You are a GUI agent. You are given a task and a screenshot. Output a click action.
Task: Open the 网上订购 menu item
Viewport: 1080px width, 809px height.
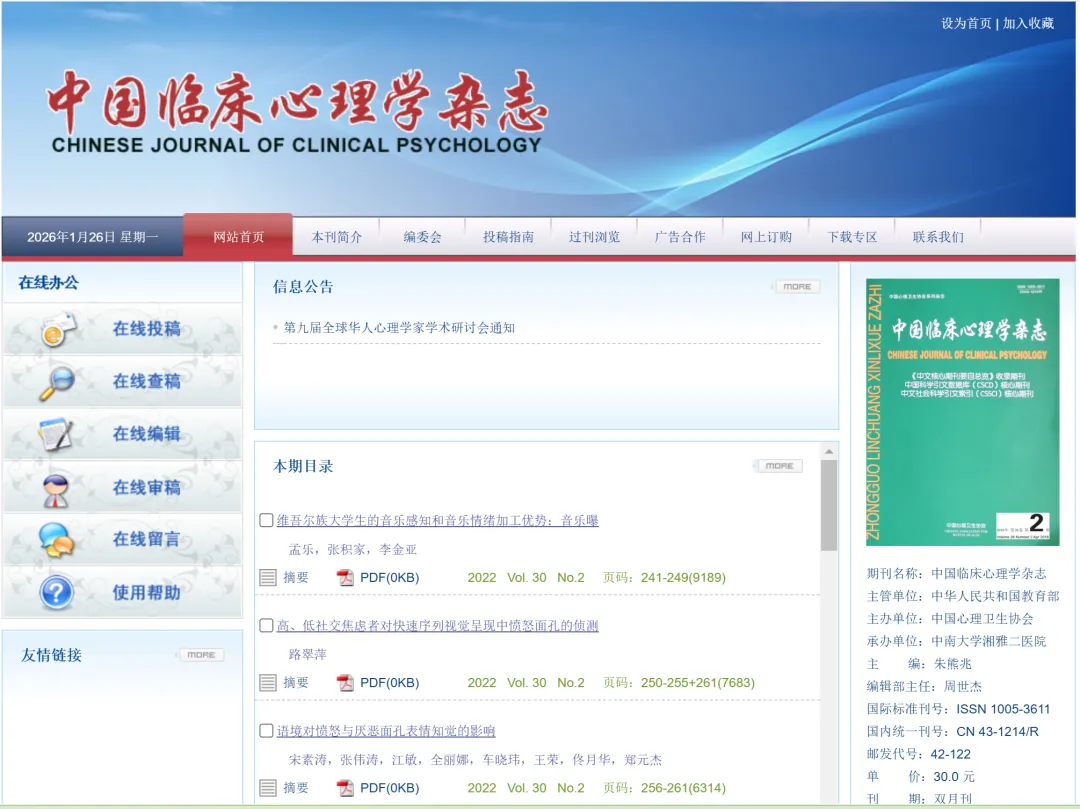coord(766,237)
